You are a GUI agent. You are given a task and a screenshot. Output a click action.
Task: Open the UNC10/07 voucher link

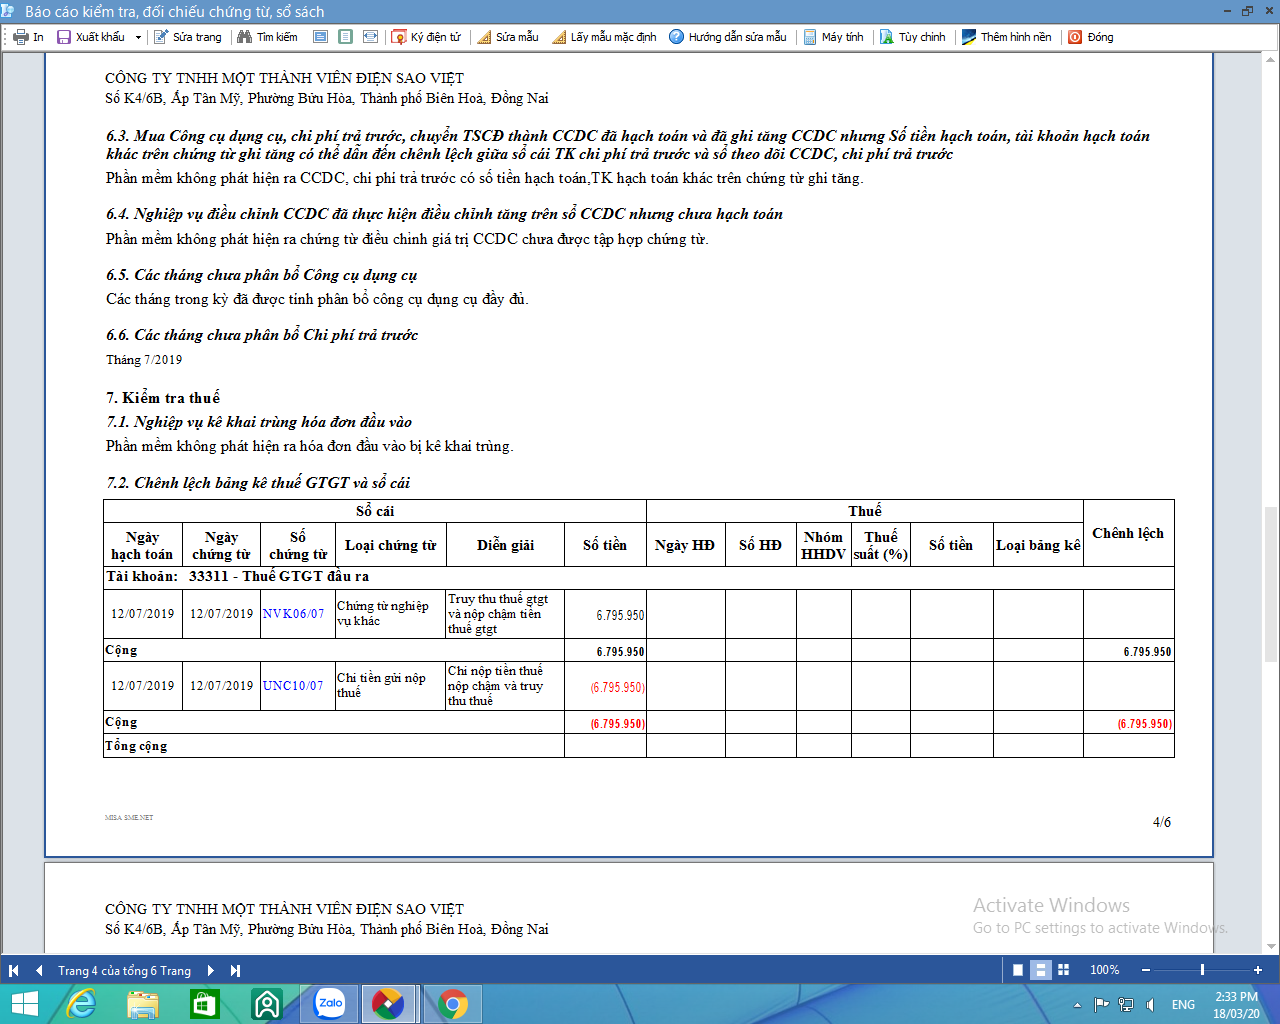click(x=293, y=686)
